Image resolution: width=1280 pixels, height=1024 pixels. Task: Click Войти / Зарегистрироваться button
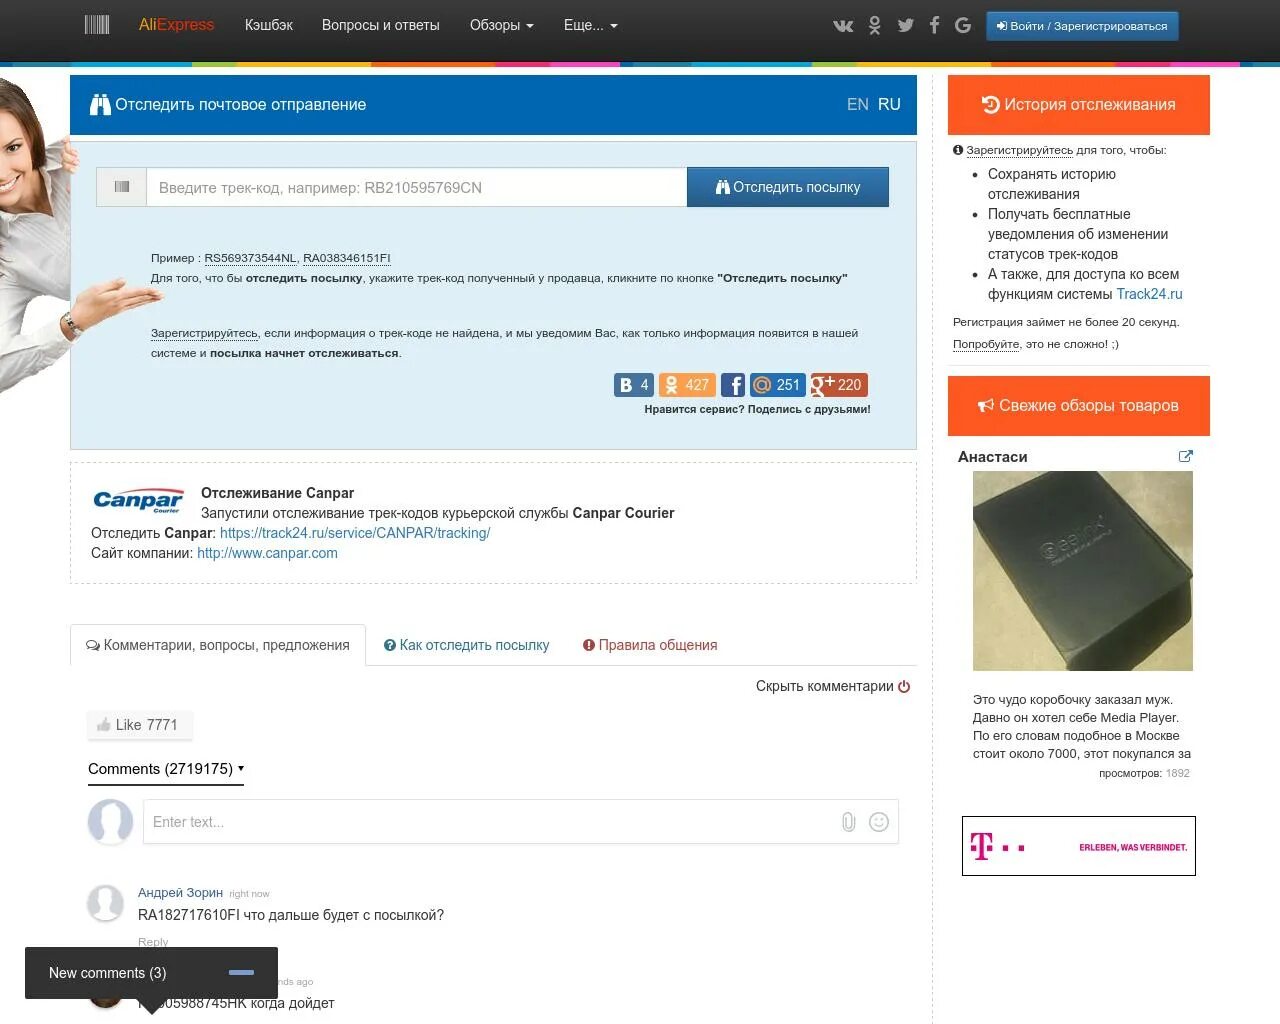[1082, 26]
